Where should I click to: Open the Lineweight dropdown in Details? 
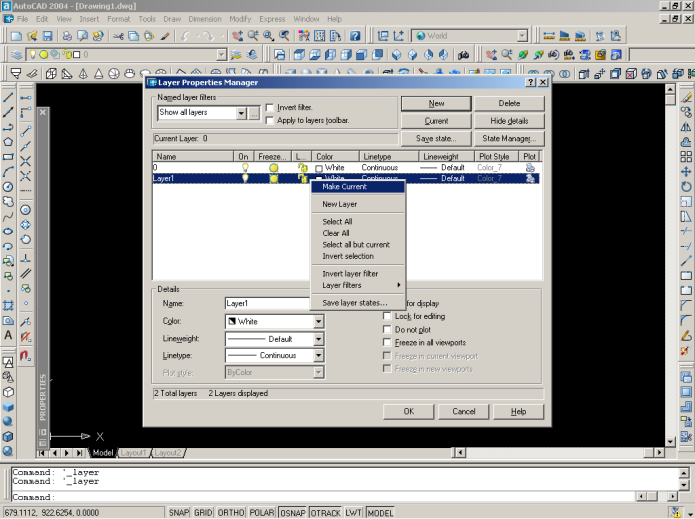[318, 339]
